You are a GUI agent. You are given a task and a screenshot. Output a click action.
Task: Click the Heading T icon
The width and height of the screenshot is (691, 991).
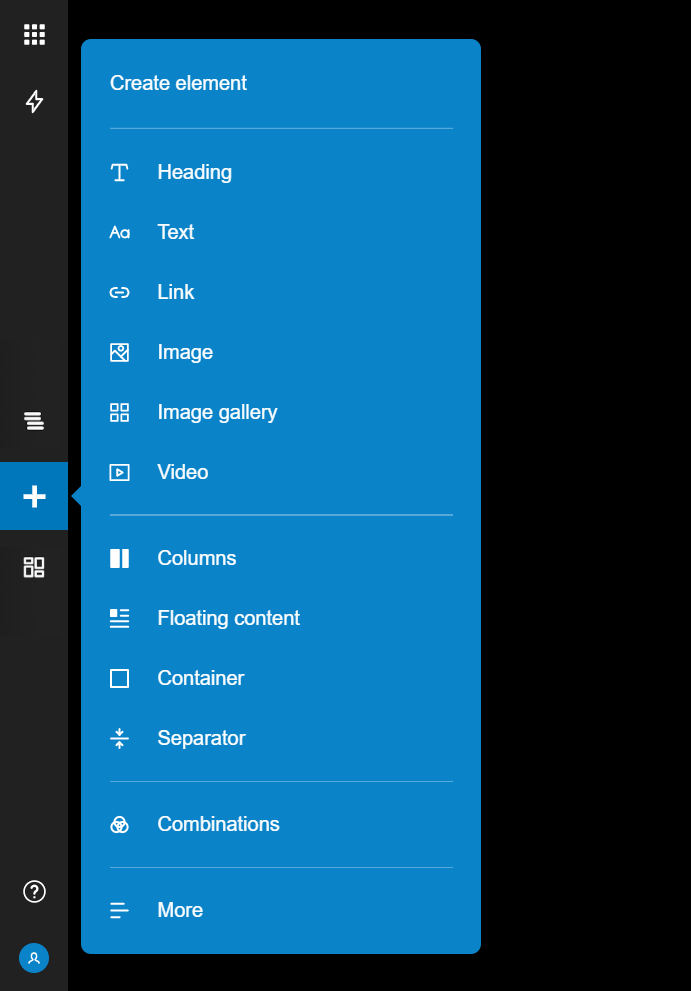pyautogui.click(x=119, y=173)
